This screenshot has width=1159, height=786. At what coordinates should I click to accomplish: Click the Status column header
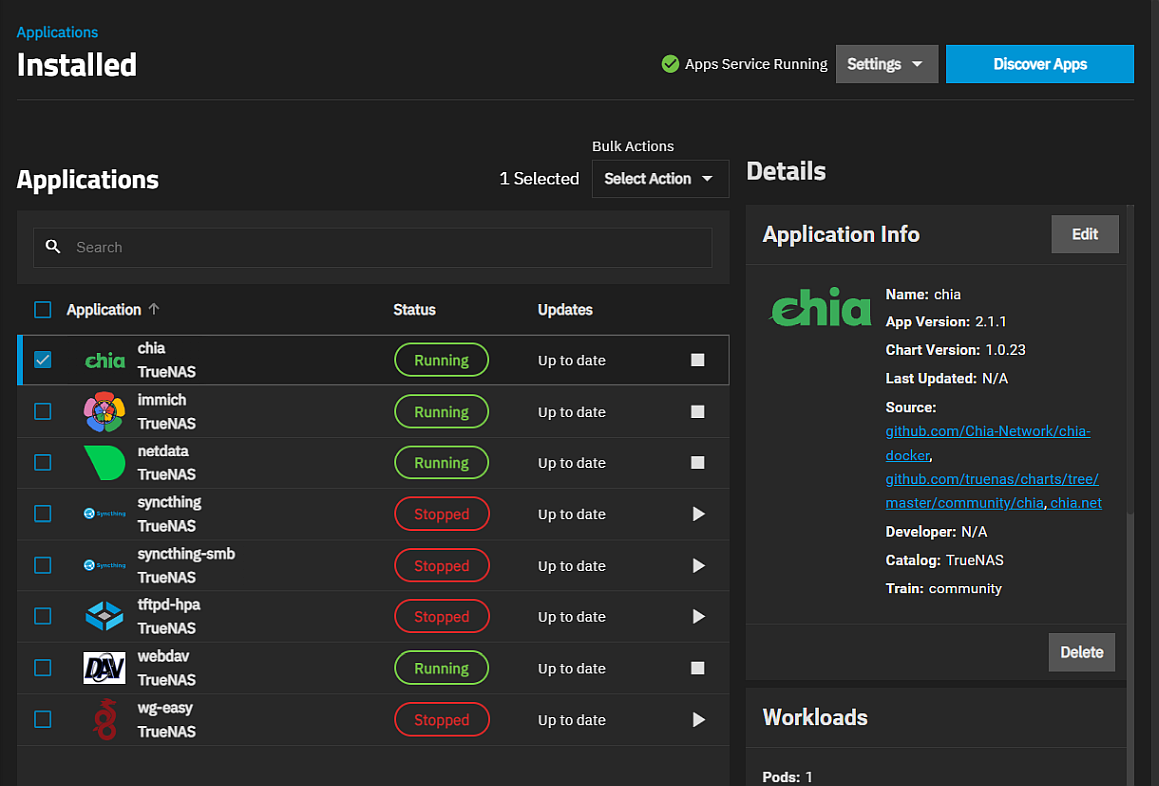coord(414,310)
